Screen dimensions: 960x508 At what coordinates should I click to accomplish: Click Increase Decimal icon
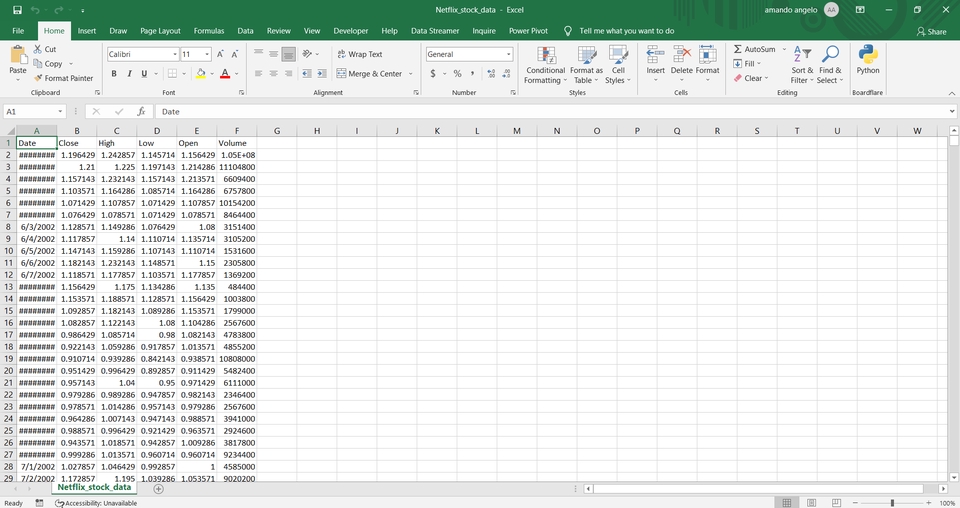(491, 73)
